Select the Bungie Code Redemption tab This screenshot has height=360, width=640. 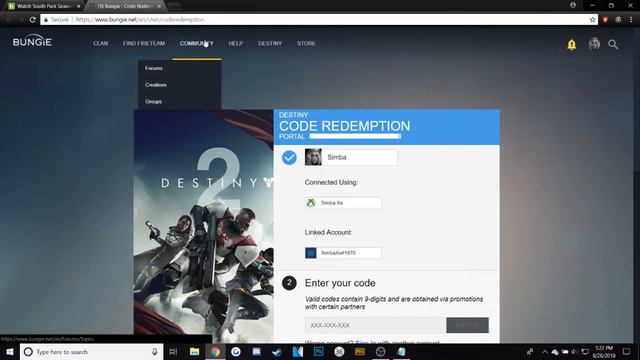124,6
